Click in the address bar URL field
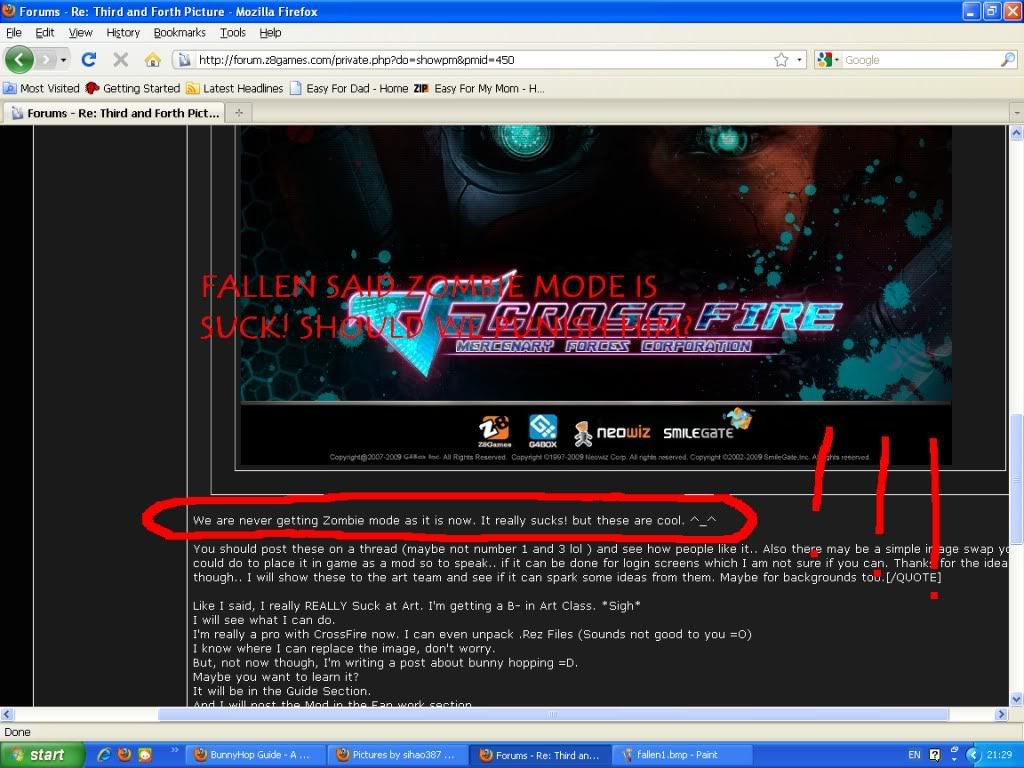1024x768 pixels. tap(480, 60)
